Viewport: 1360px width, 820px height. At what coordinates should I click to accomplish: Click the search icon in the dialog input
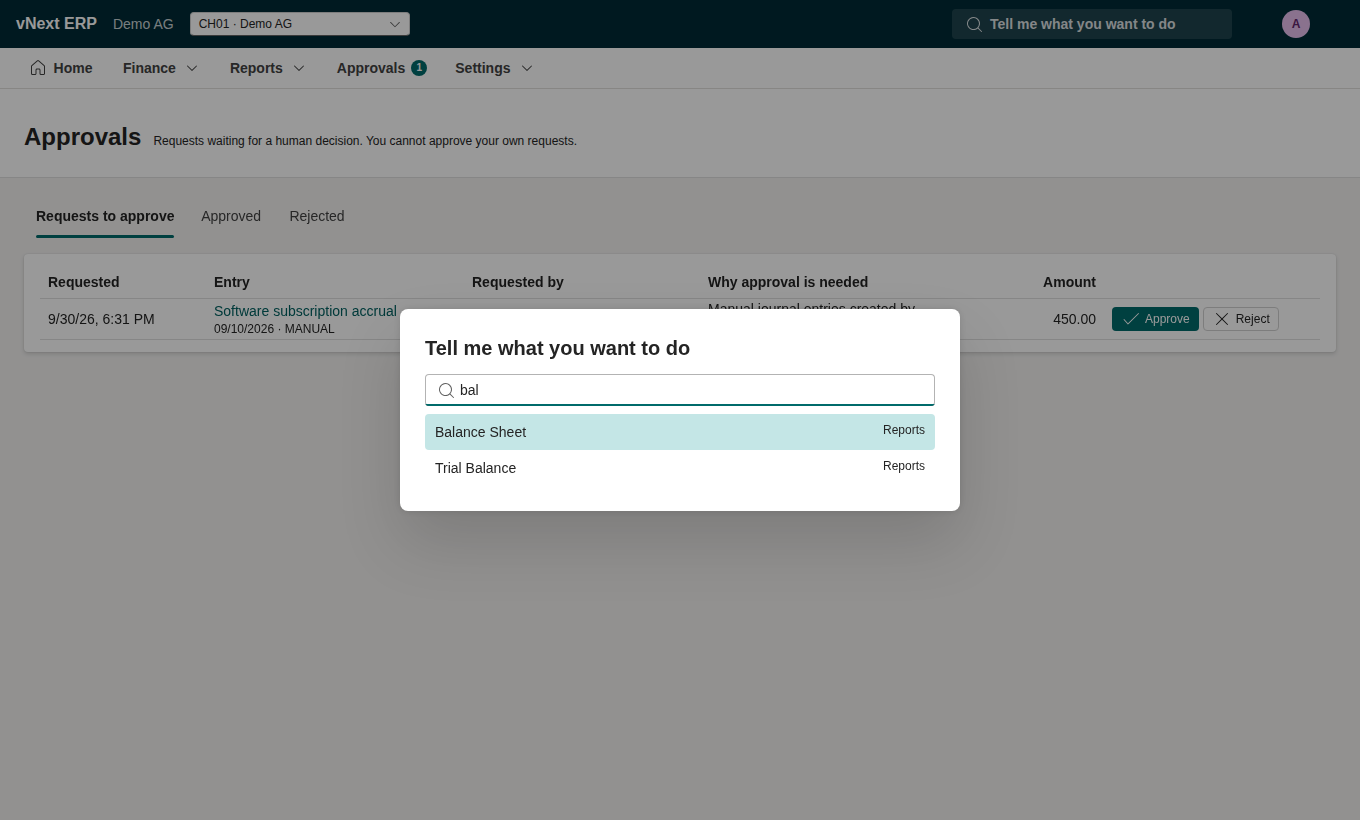[x=447, y=390]
